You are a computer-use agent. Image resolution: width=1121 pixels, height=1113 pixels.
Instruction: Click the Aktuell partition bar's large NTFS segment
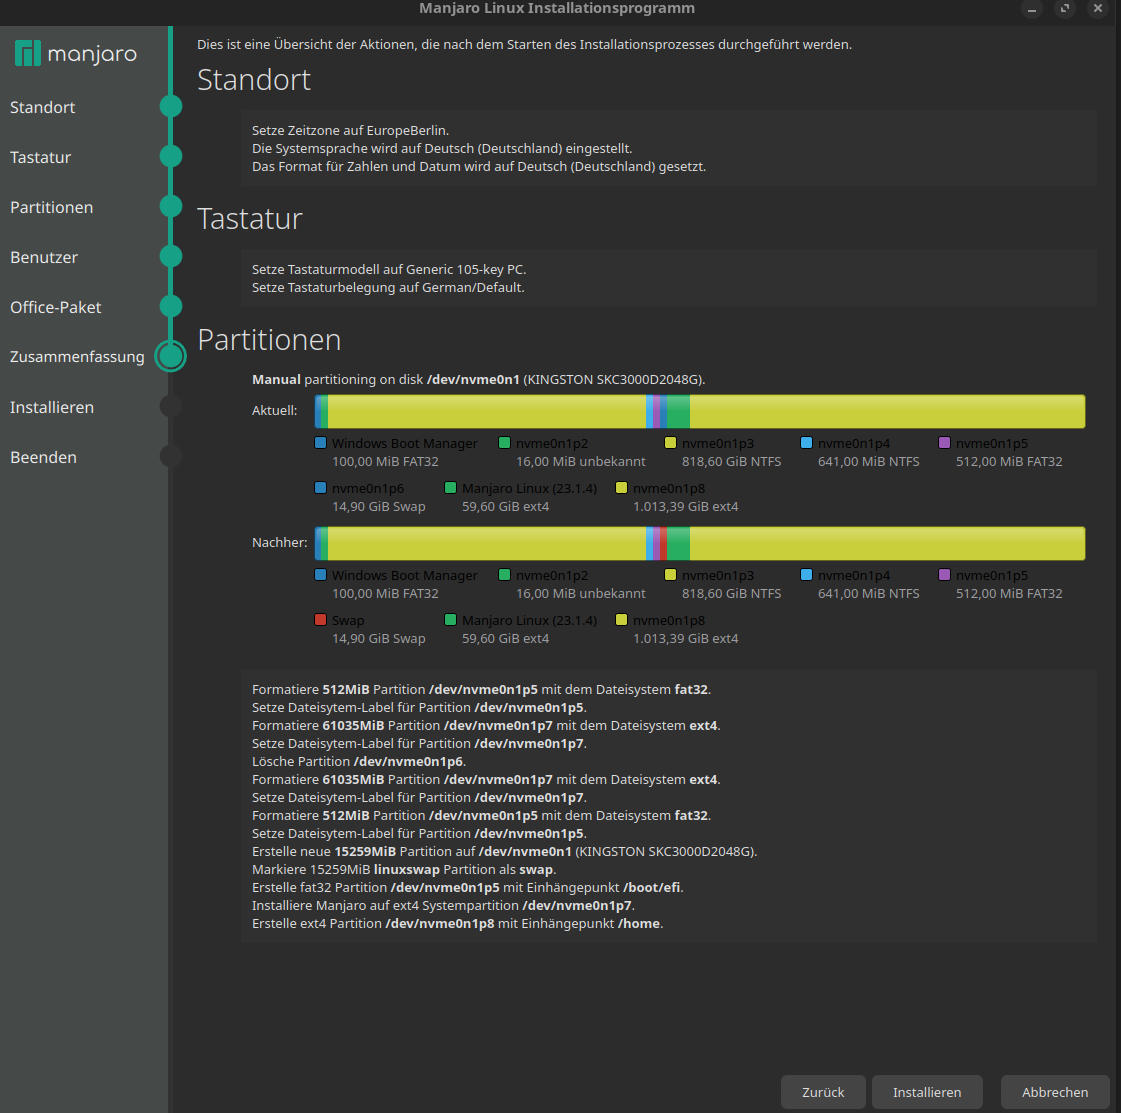pyautogui.click(x=487, y=412)
